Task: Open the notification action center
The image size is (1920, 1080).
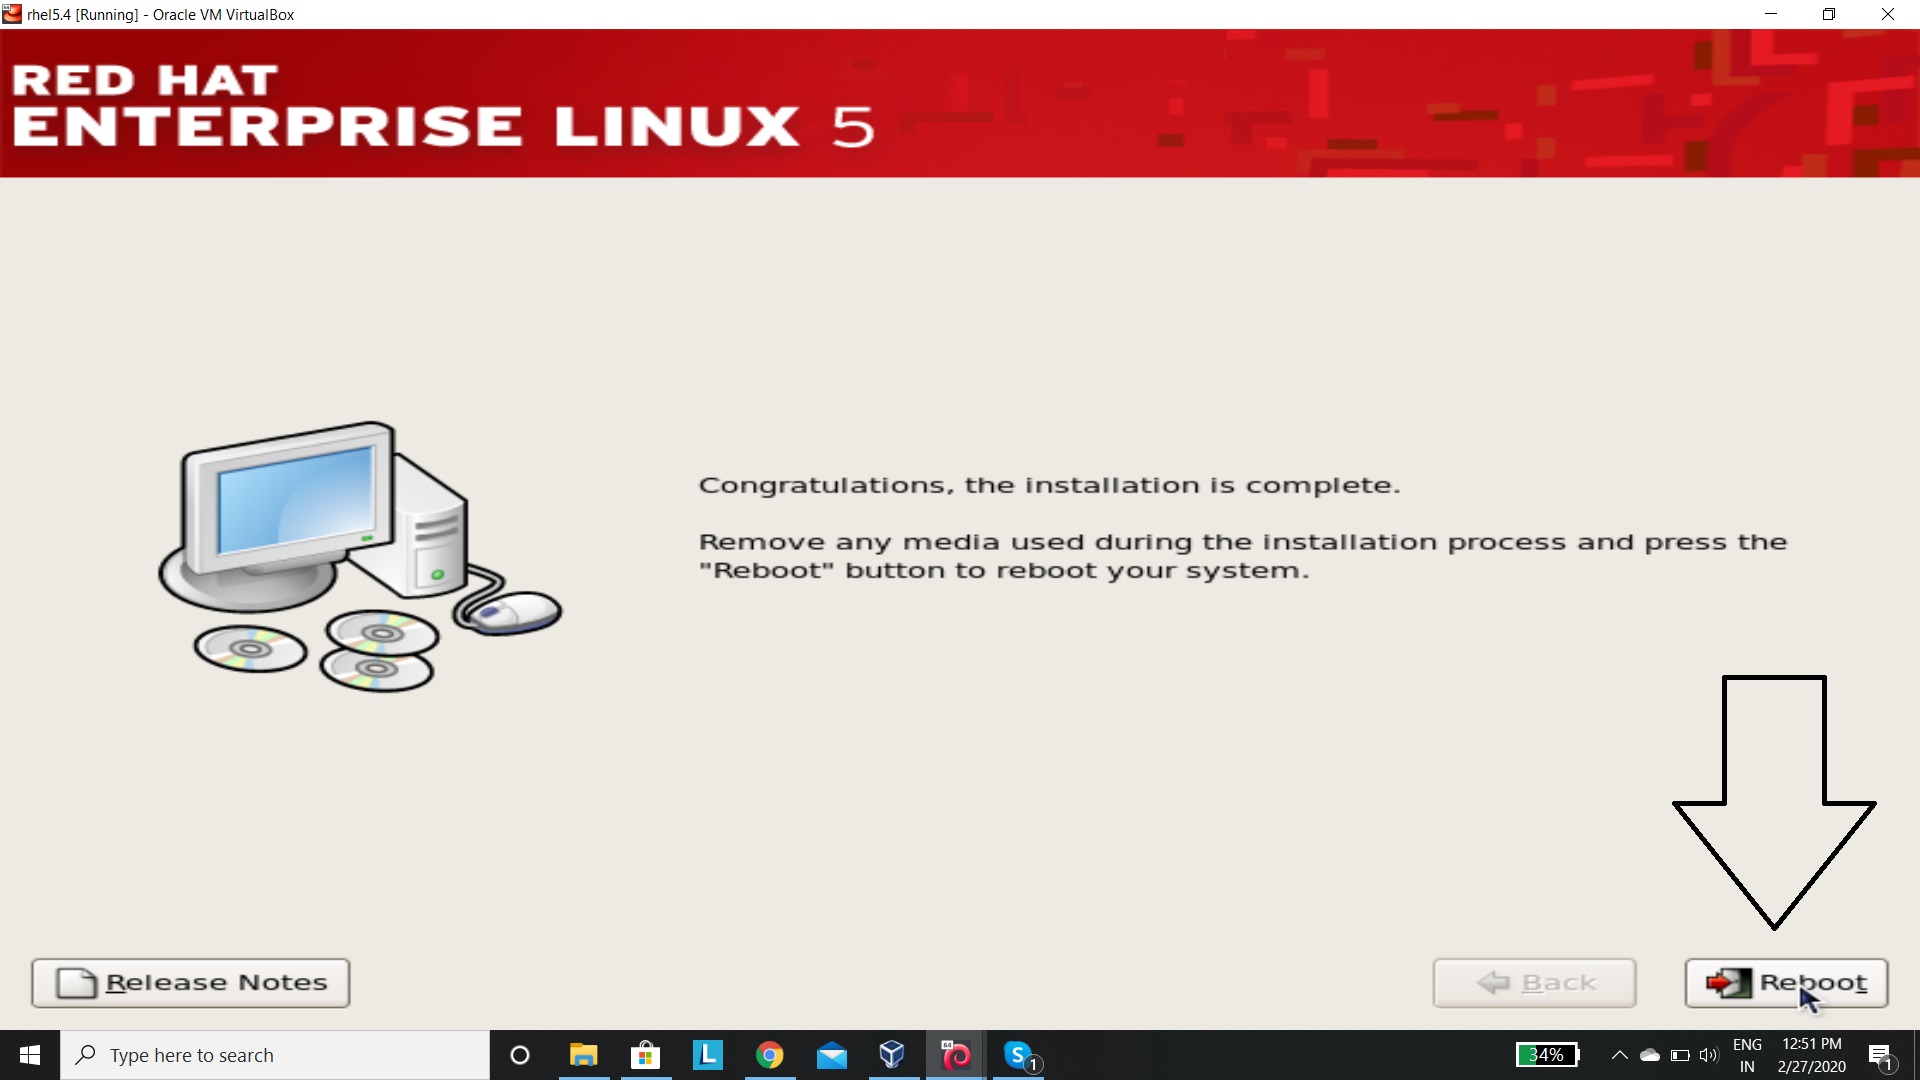Action: tap(1880, 1055)
